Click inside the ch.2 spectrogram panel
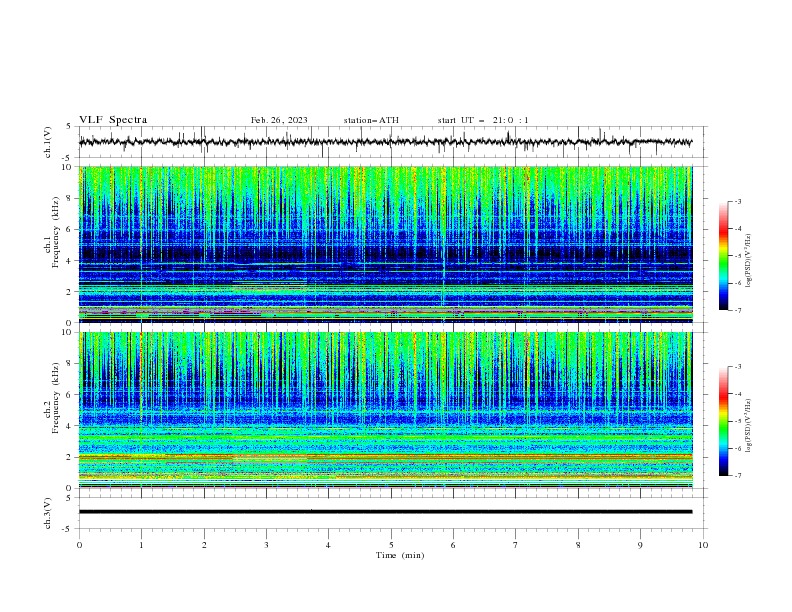The height and width of the screenshot is (612, 792). [385, 410]
